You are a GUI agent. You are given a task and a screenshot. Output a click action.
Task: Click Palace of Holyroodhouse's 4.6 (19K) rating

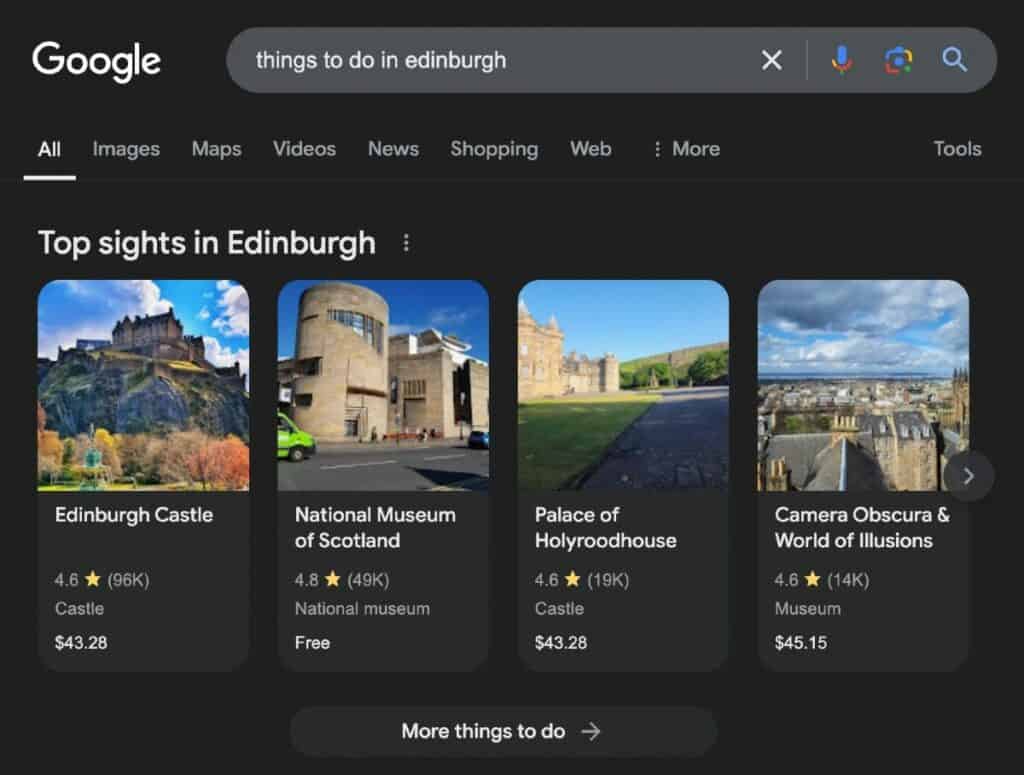point(582,580)
